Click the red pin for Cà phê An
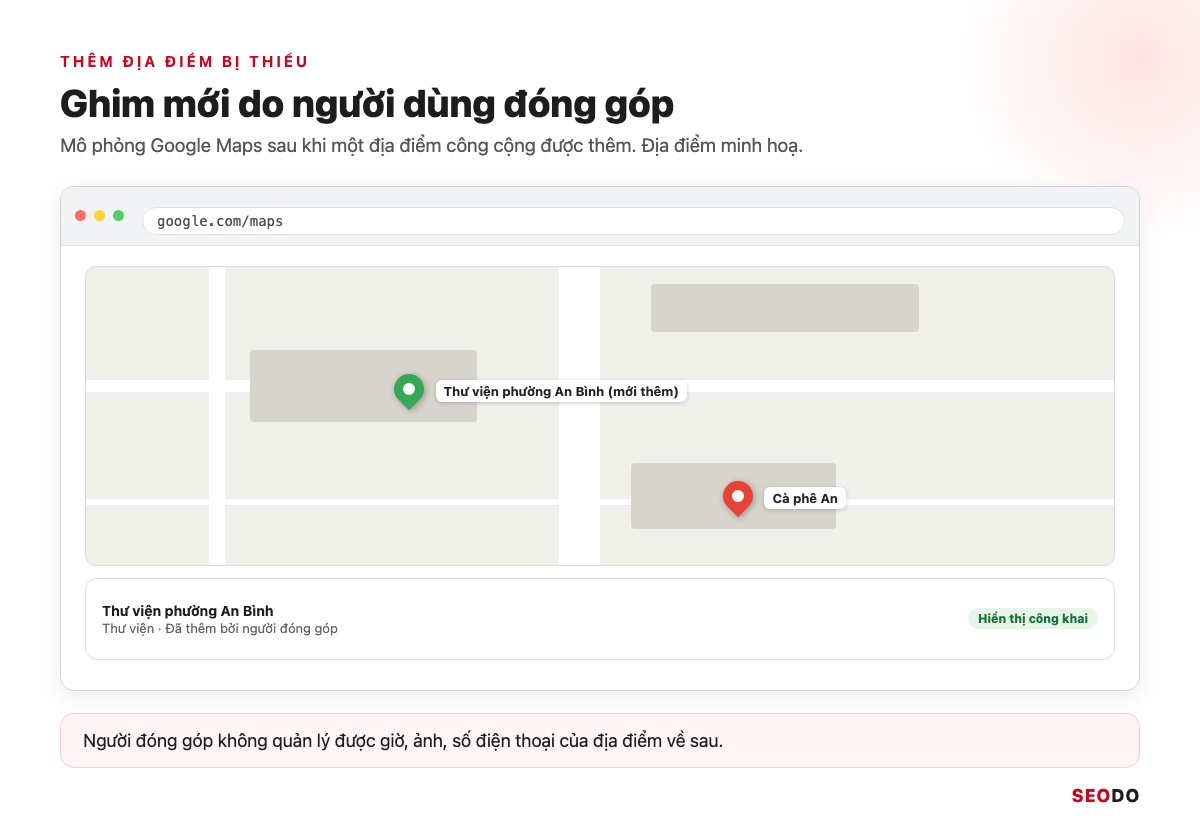The height and width of the screenshot is (828, 1200). [738, 498]
